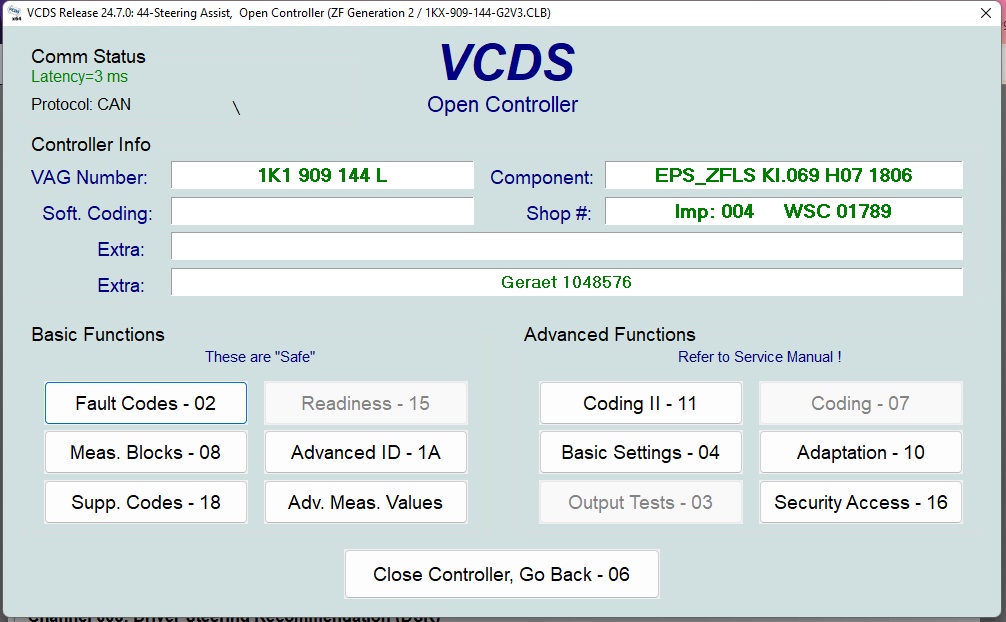Click the disabled Output Tests - 03 button

(641, 502)
